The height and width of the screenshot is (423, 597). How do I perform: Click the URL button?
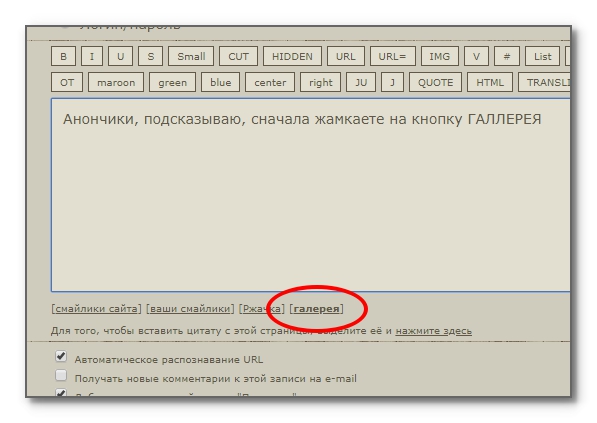click(x=345, y=56)
